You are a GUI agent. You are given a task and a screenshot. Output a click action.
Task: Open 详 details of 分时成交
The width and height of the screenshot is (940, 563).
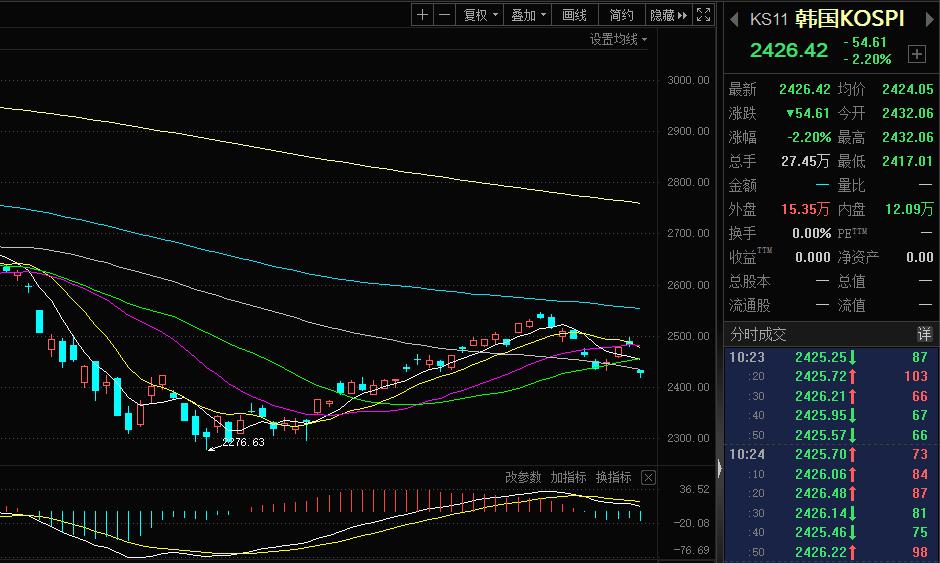pos(924,334)
